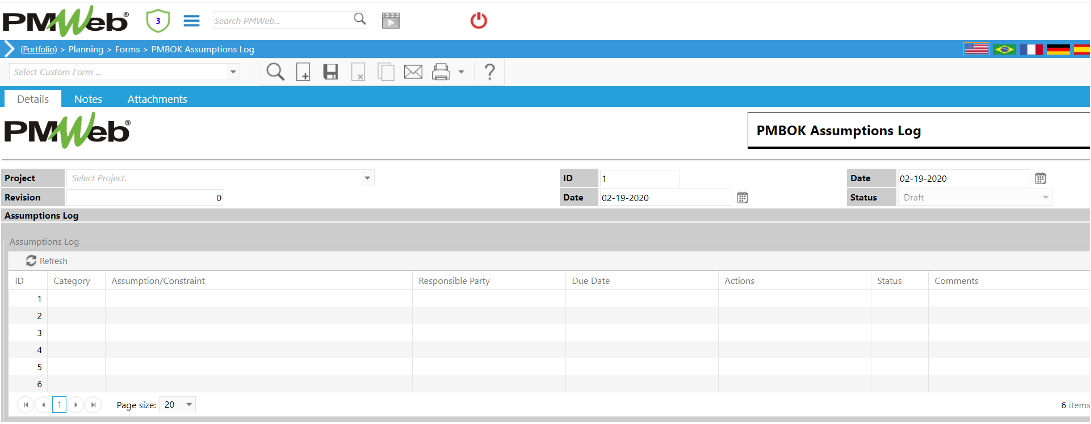
Task: Switch language with the US flag
Action: click(976, 49)
